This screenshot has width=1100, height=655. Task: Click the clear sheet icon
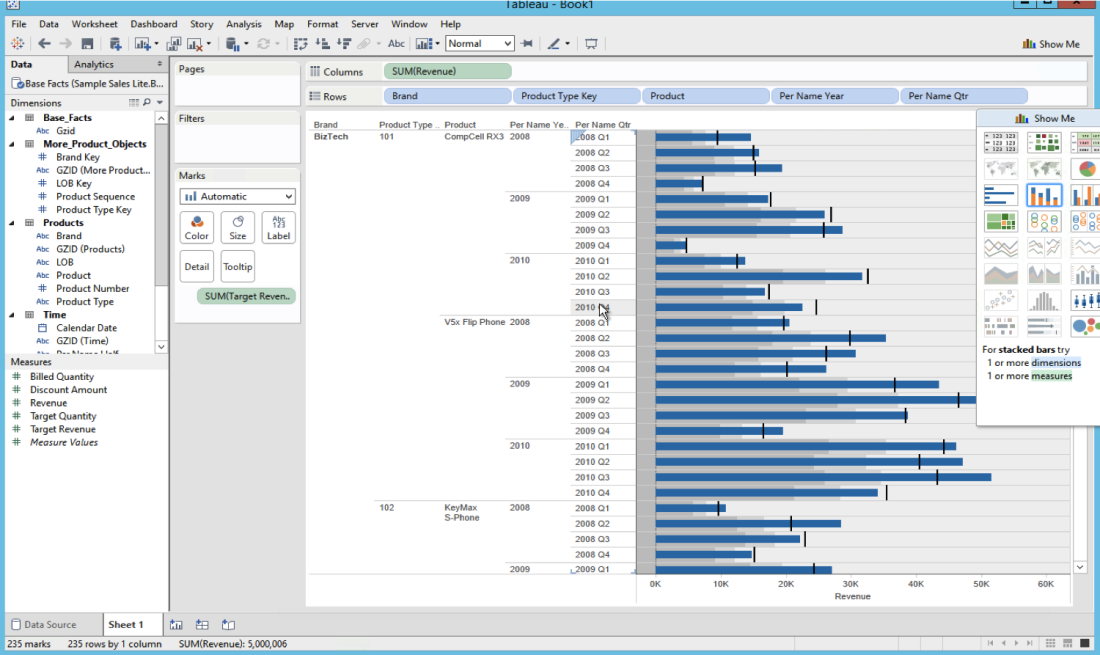(x=196, y=43)
